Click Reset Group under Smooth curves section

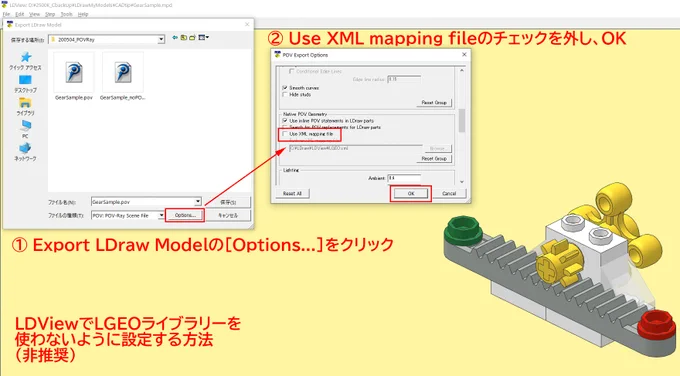[434, 103]
